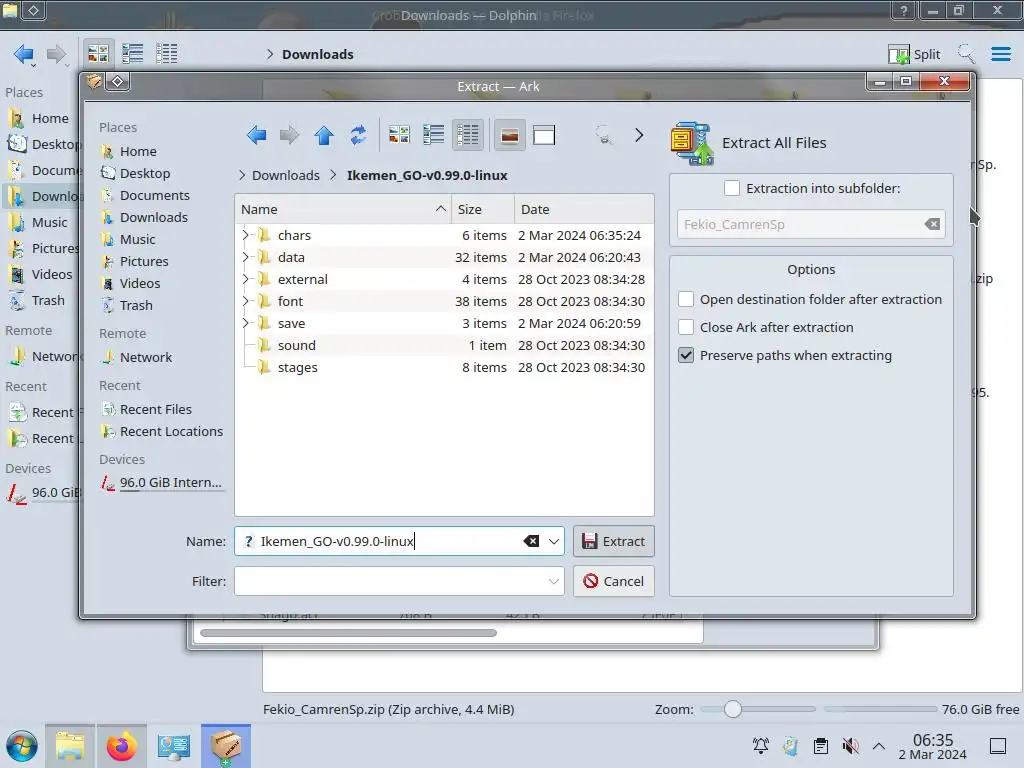1024x768 pixels.
Task: Open the Filter dropdown
Action: (554, 581)
